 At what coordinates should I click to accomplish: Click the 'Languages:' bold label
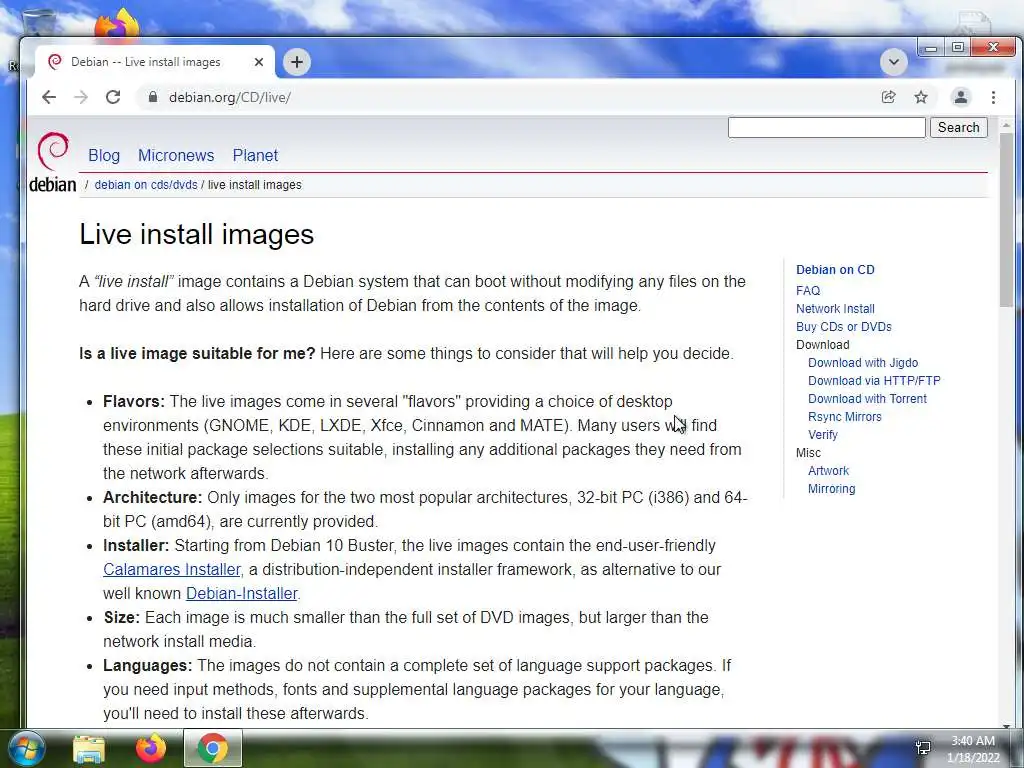pyautogui.click(x=148, y=665)
